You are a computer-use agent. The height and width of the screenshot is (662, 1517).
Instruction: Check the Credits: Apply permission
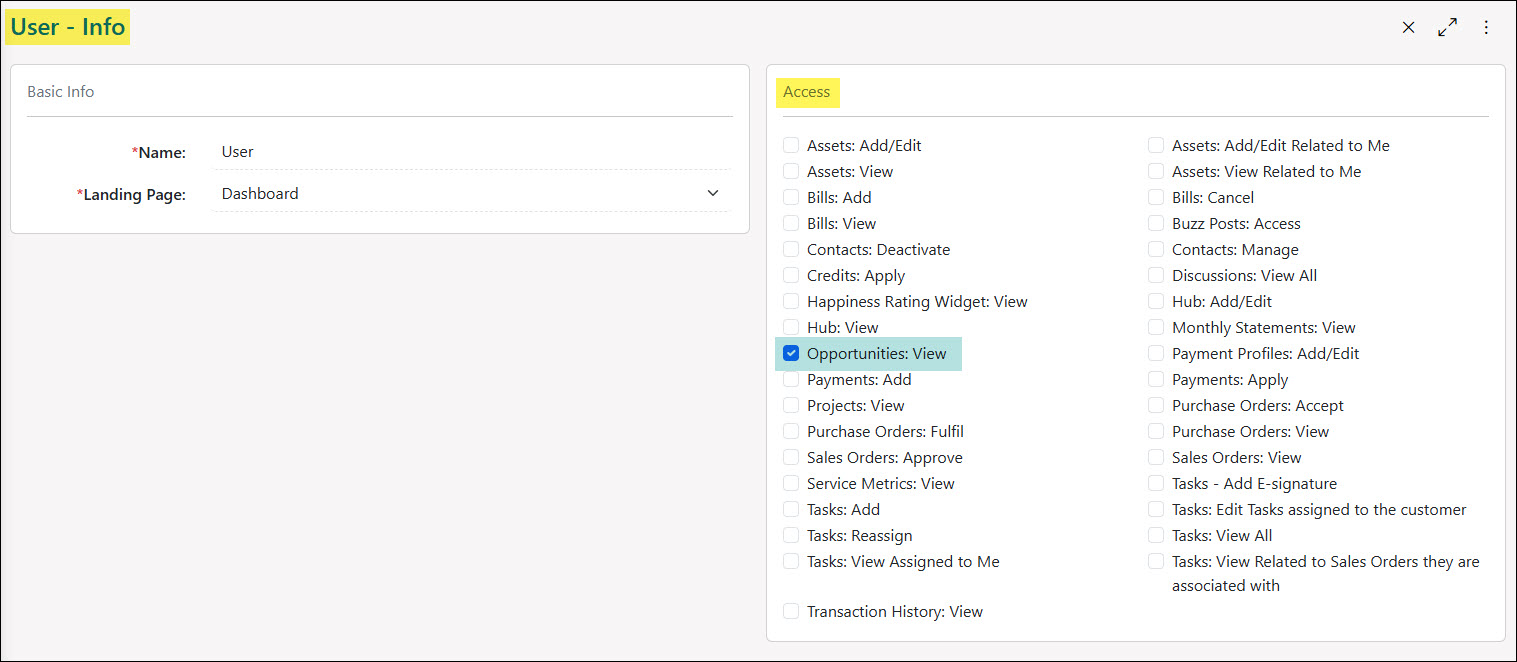pyautogui.click(x=791, y=275)
